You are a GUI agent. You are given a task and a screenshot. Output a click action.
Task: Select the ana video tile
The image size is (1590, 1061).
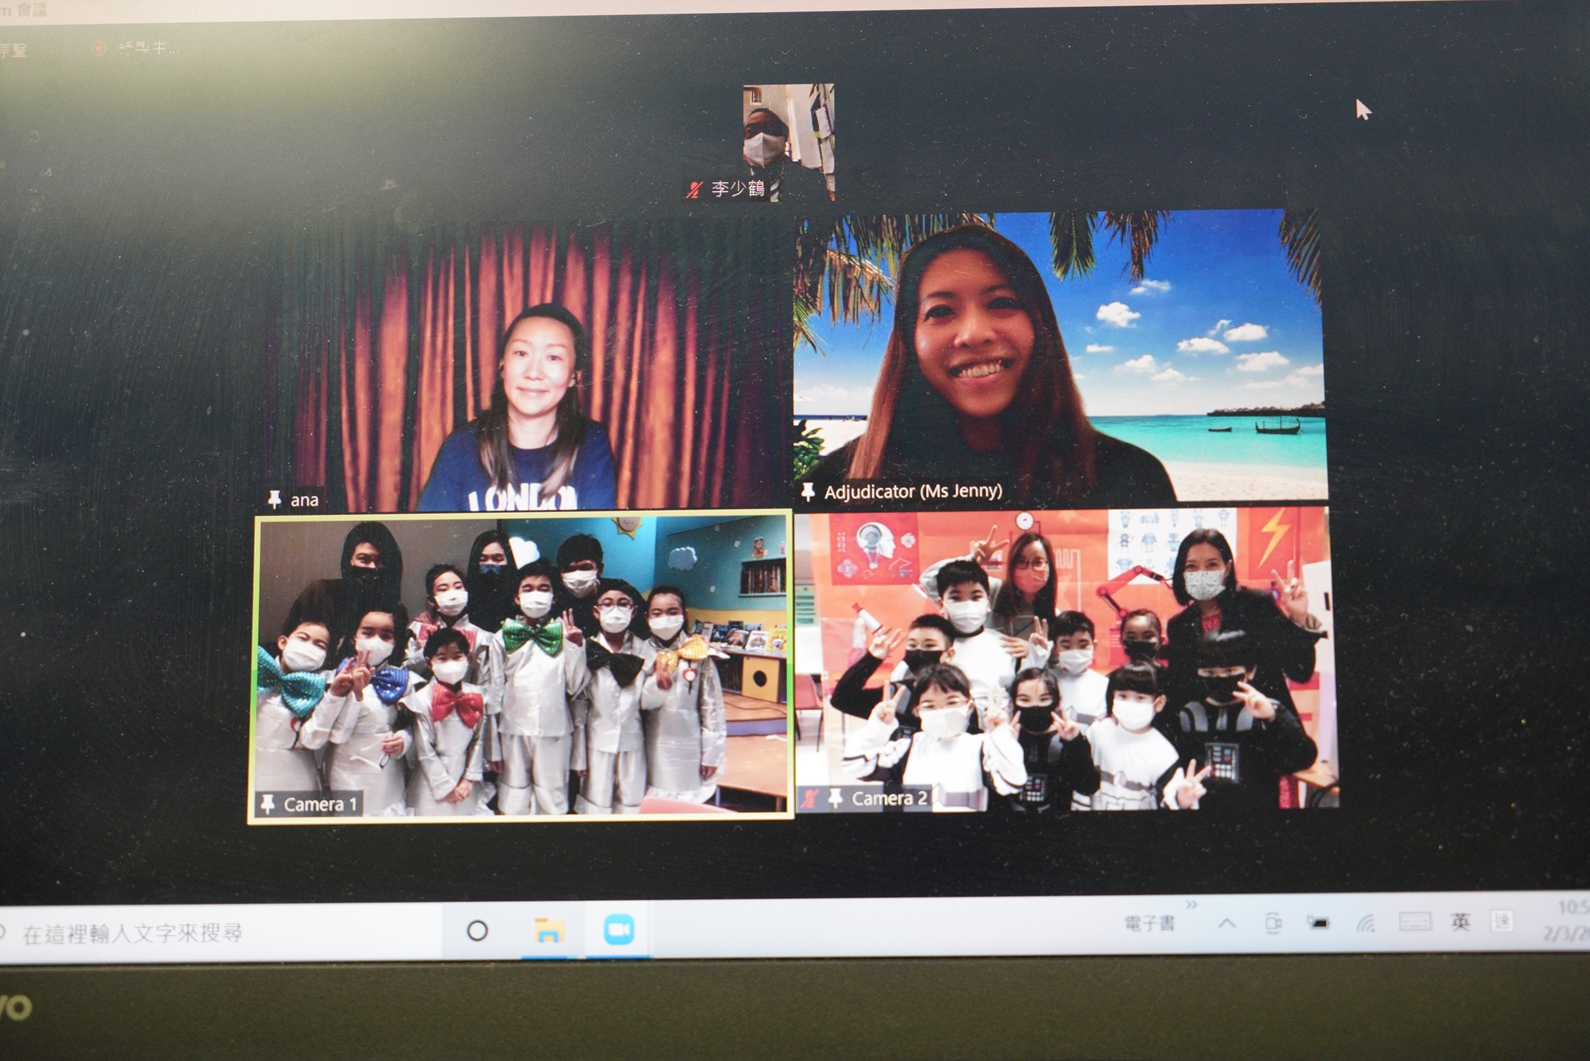(529, 366)
